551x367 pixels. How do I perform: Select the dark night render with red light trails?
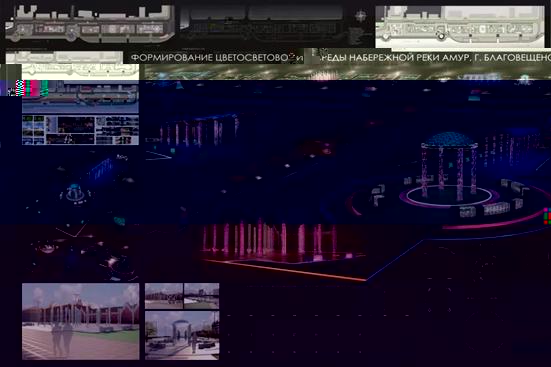pyautogui.click(x=80, y=251)
